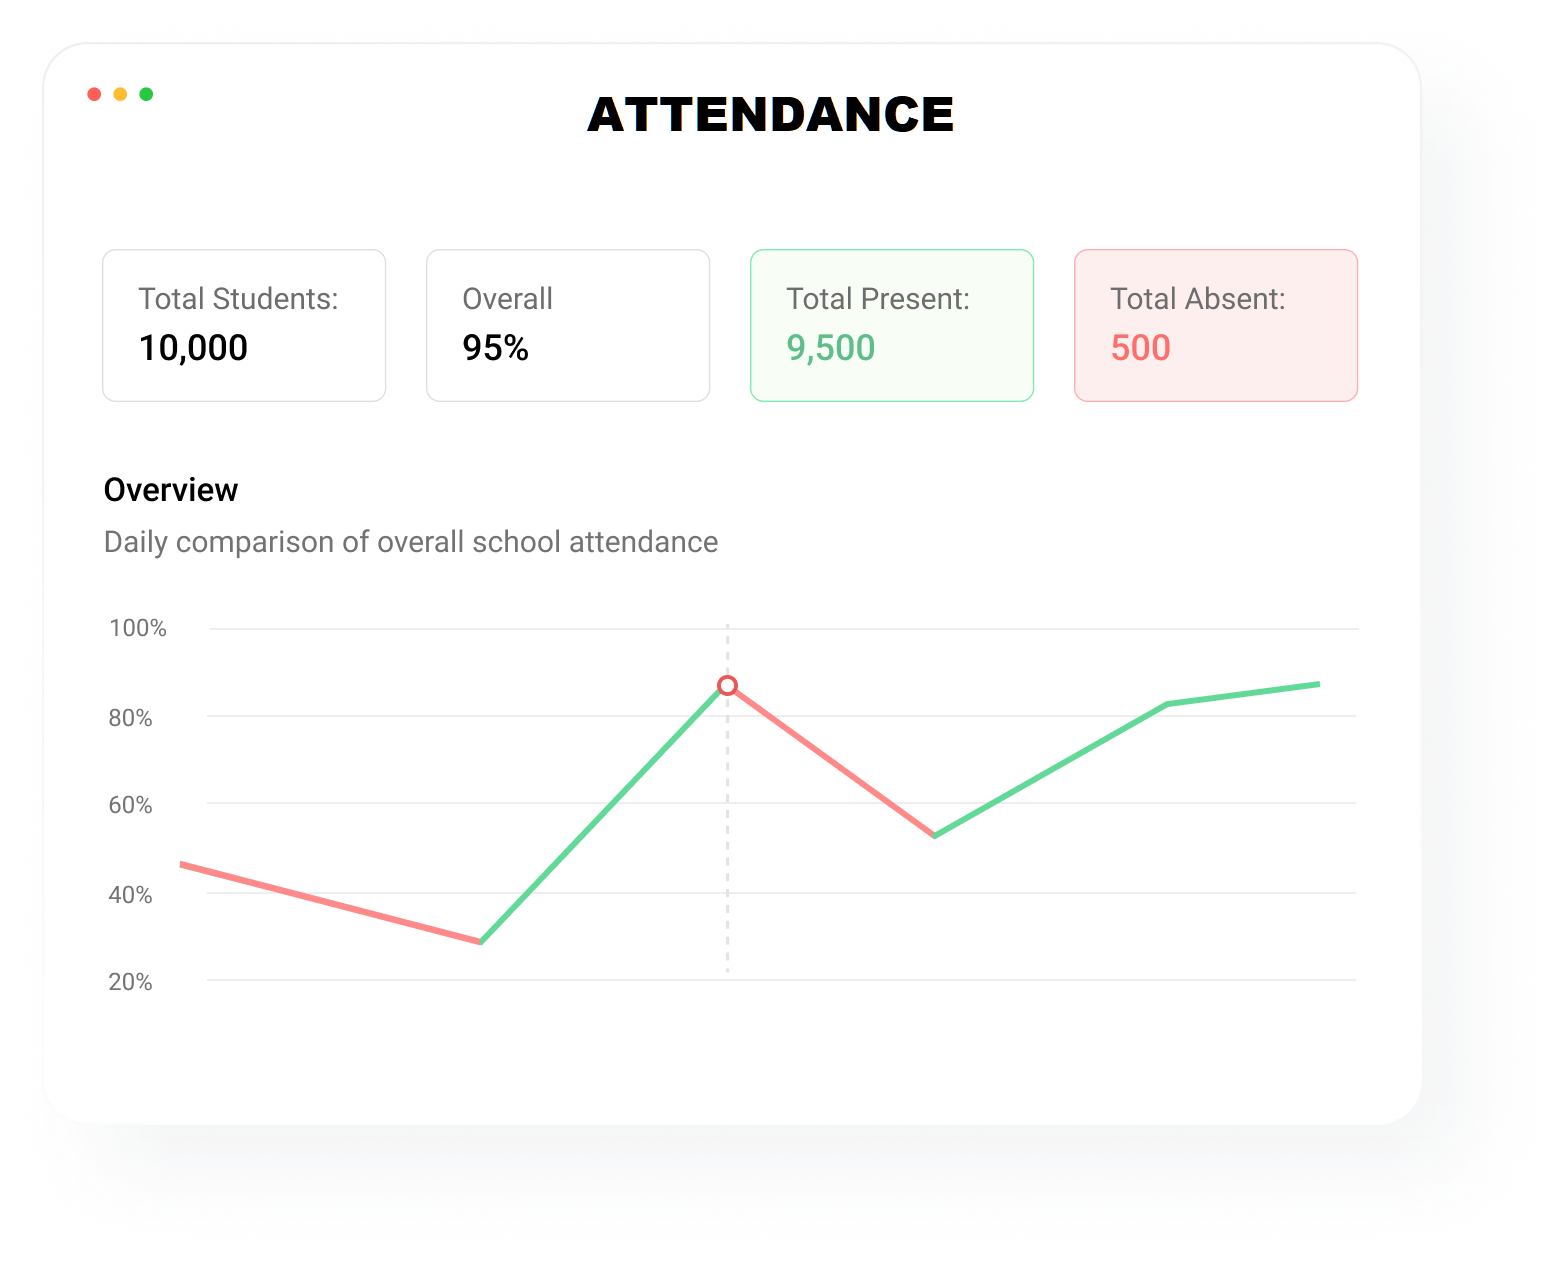Click the 500 absent value
The image size is (1562, 1265).
(1140, 348)
